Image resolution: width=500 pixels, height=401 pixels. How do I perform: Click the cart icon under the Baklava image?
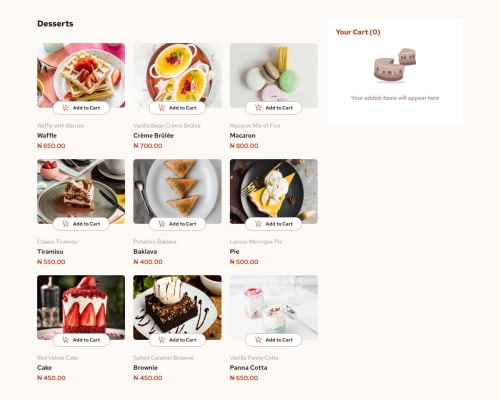pyautogui.click(x=162, y=224)
